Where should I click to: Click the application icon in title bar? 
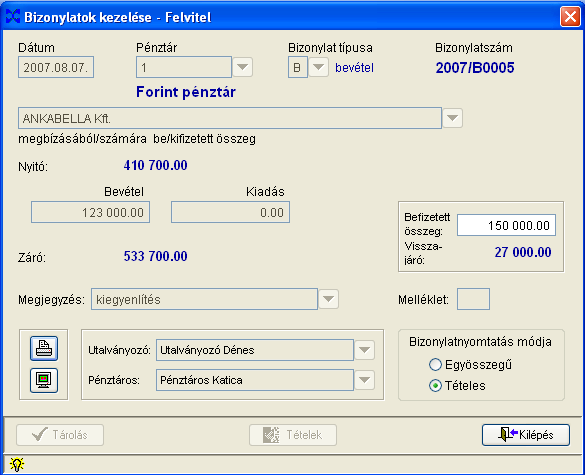click(13, 16)
